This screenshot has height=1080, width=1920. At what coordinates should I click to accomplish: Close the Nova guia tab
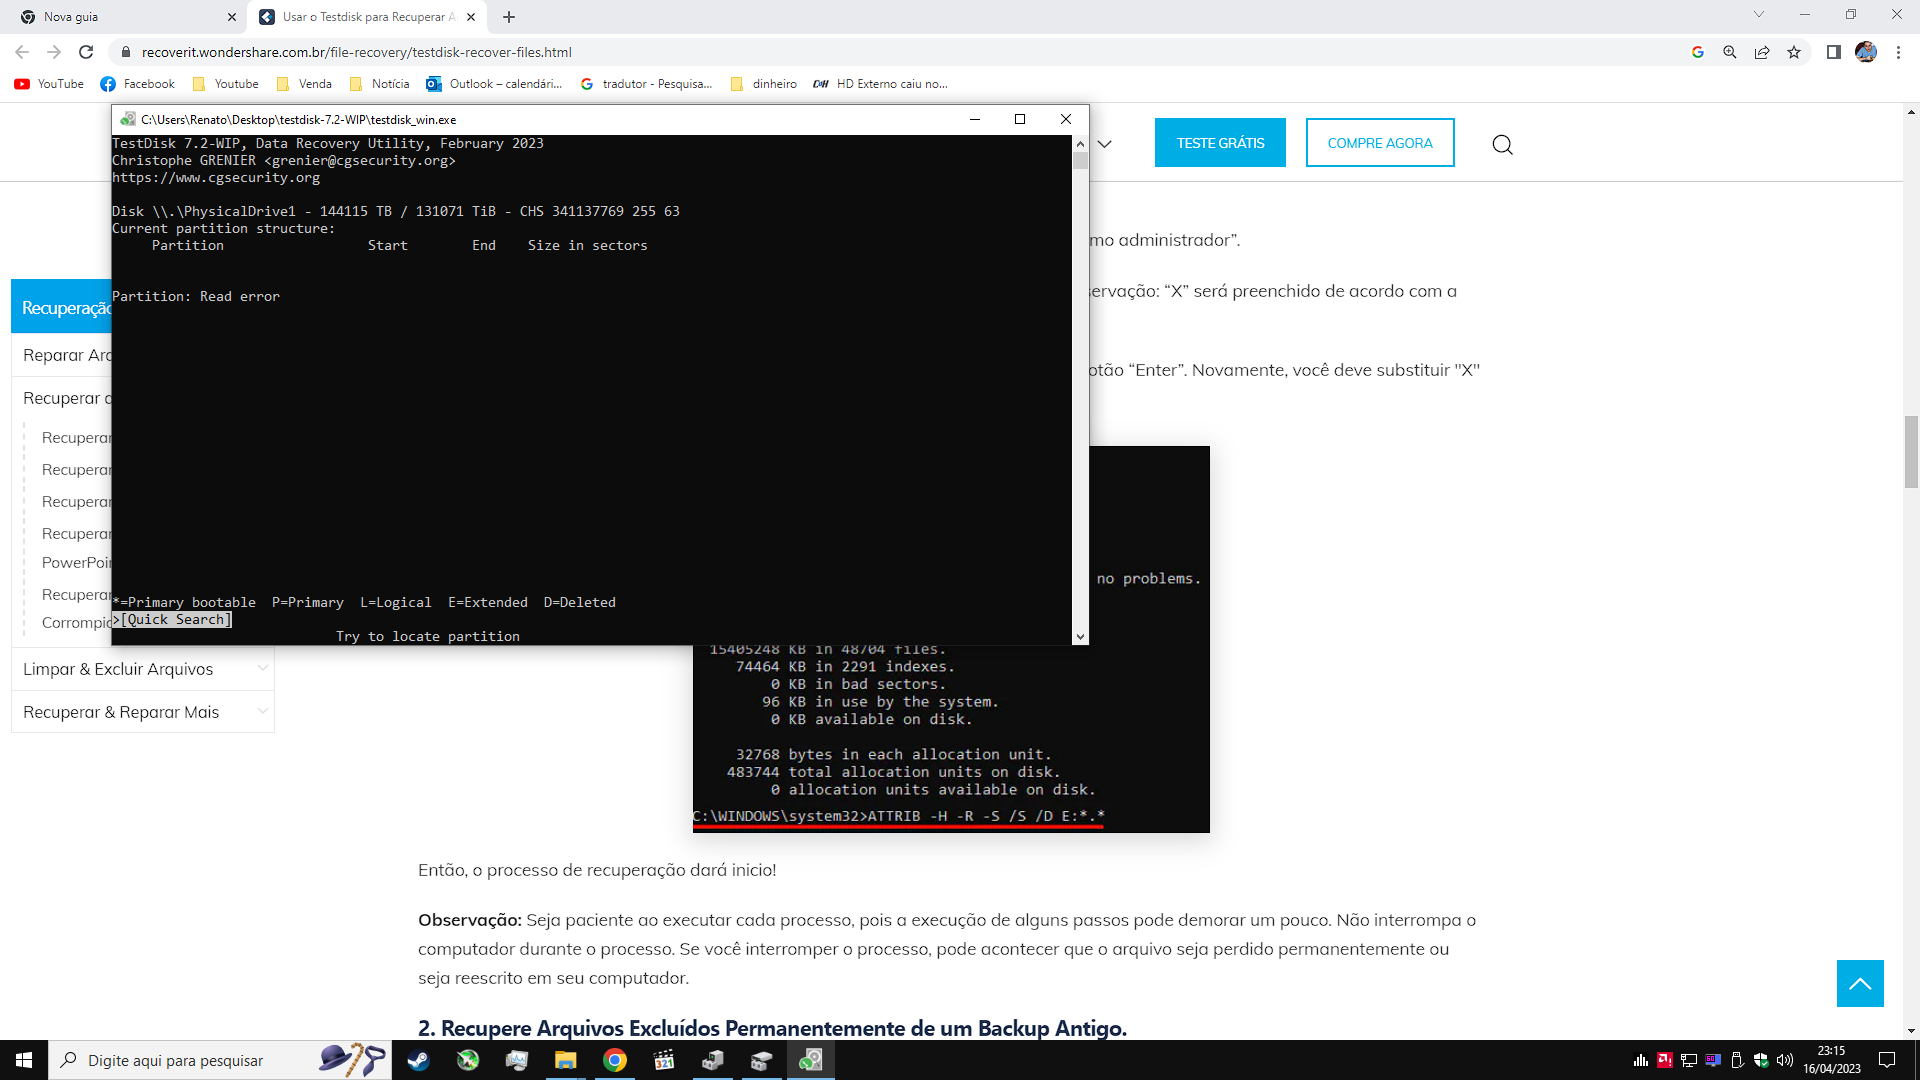(x=232, y=17)
